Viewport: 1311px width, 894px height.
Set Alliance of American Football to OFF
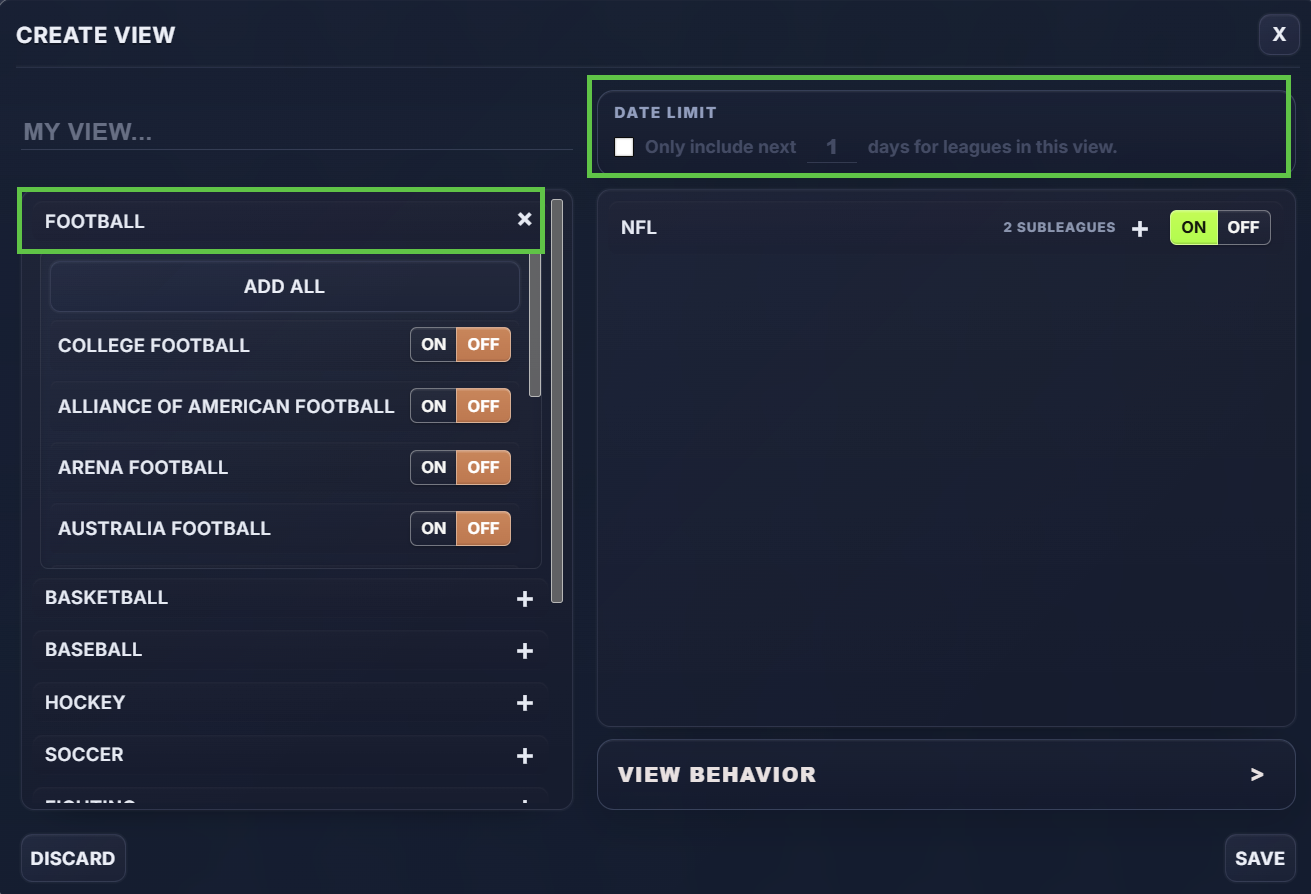pyautogui.click(x=484, y=406)
